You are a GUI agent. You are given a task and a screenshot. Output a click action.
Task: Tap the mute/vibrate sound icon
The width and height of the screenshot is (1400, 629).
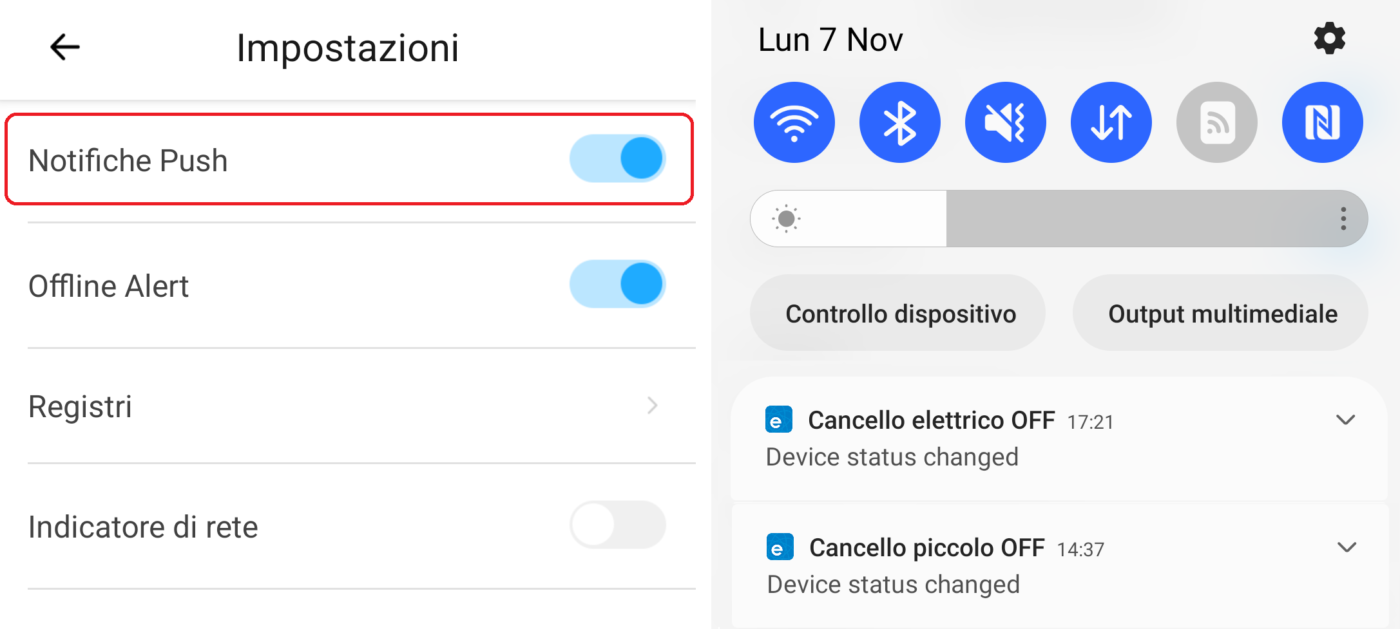tap(1005, 122)
